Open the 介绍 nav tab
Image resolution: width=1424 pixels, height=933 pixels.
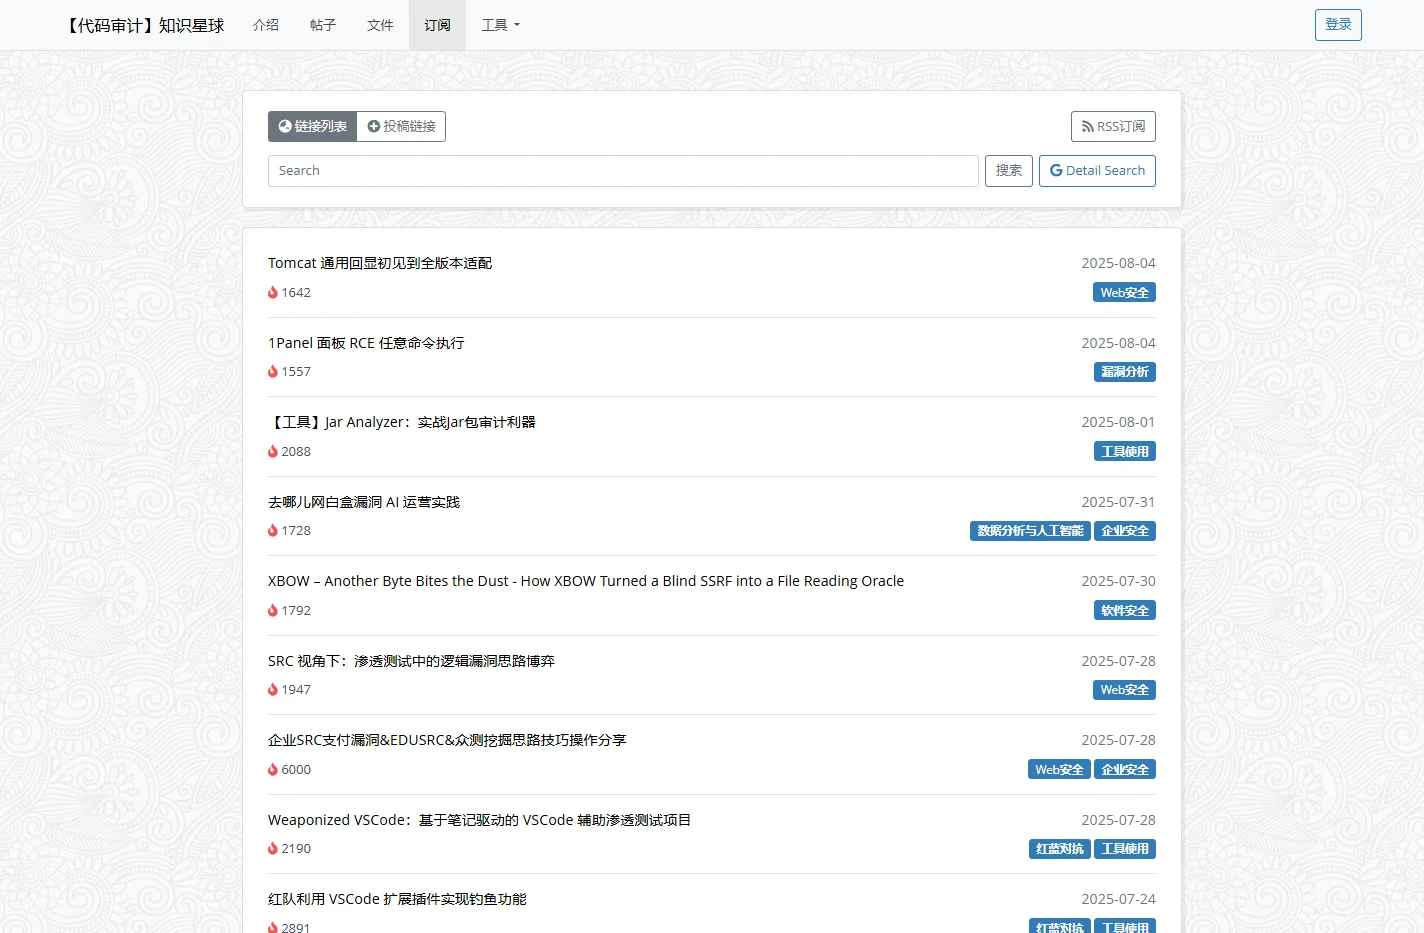[266, 25]
